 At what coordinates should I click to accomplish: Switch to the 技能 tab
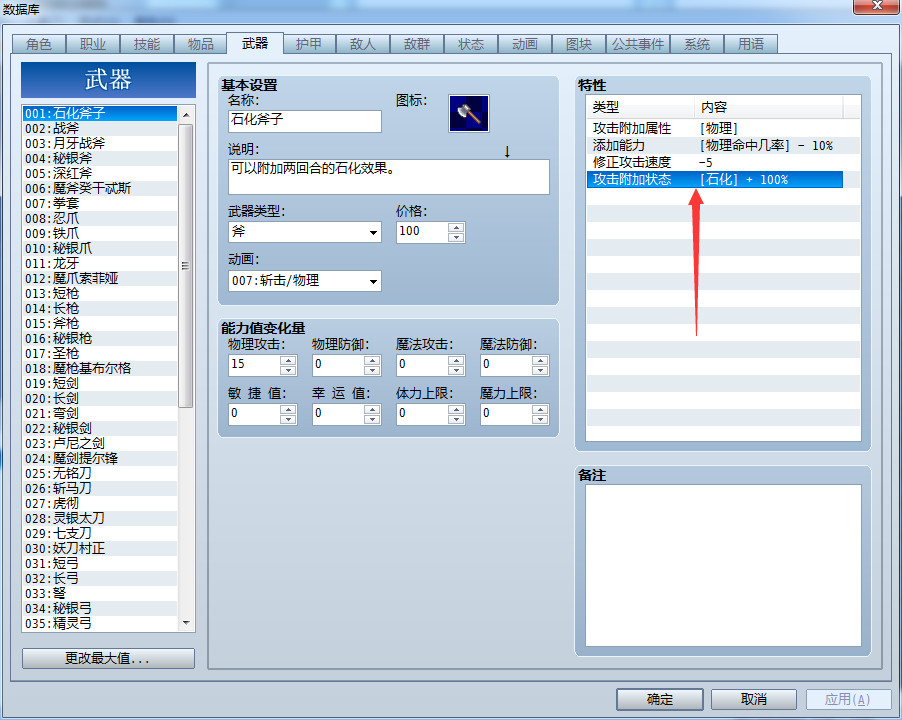pos(147,44)
